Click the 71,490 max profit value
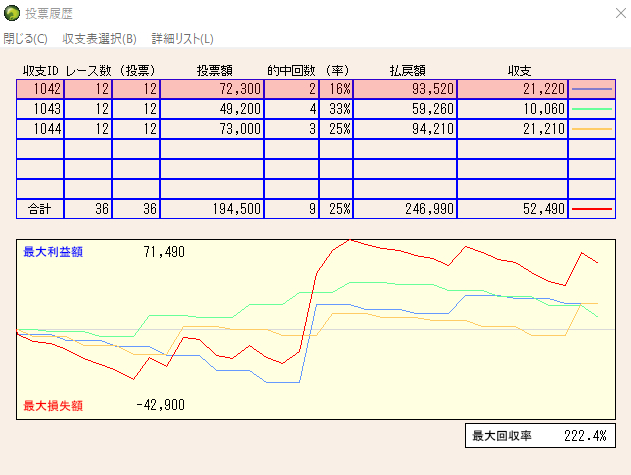The image size is (631, 475). 164,252
